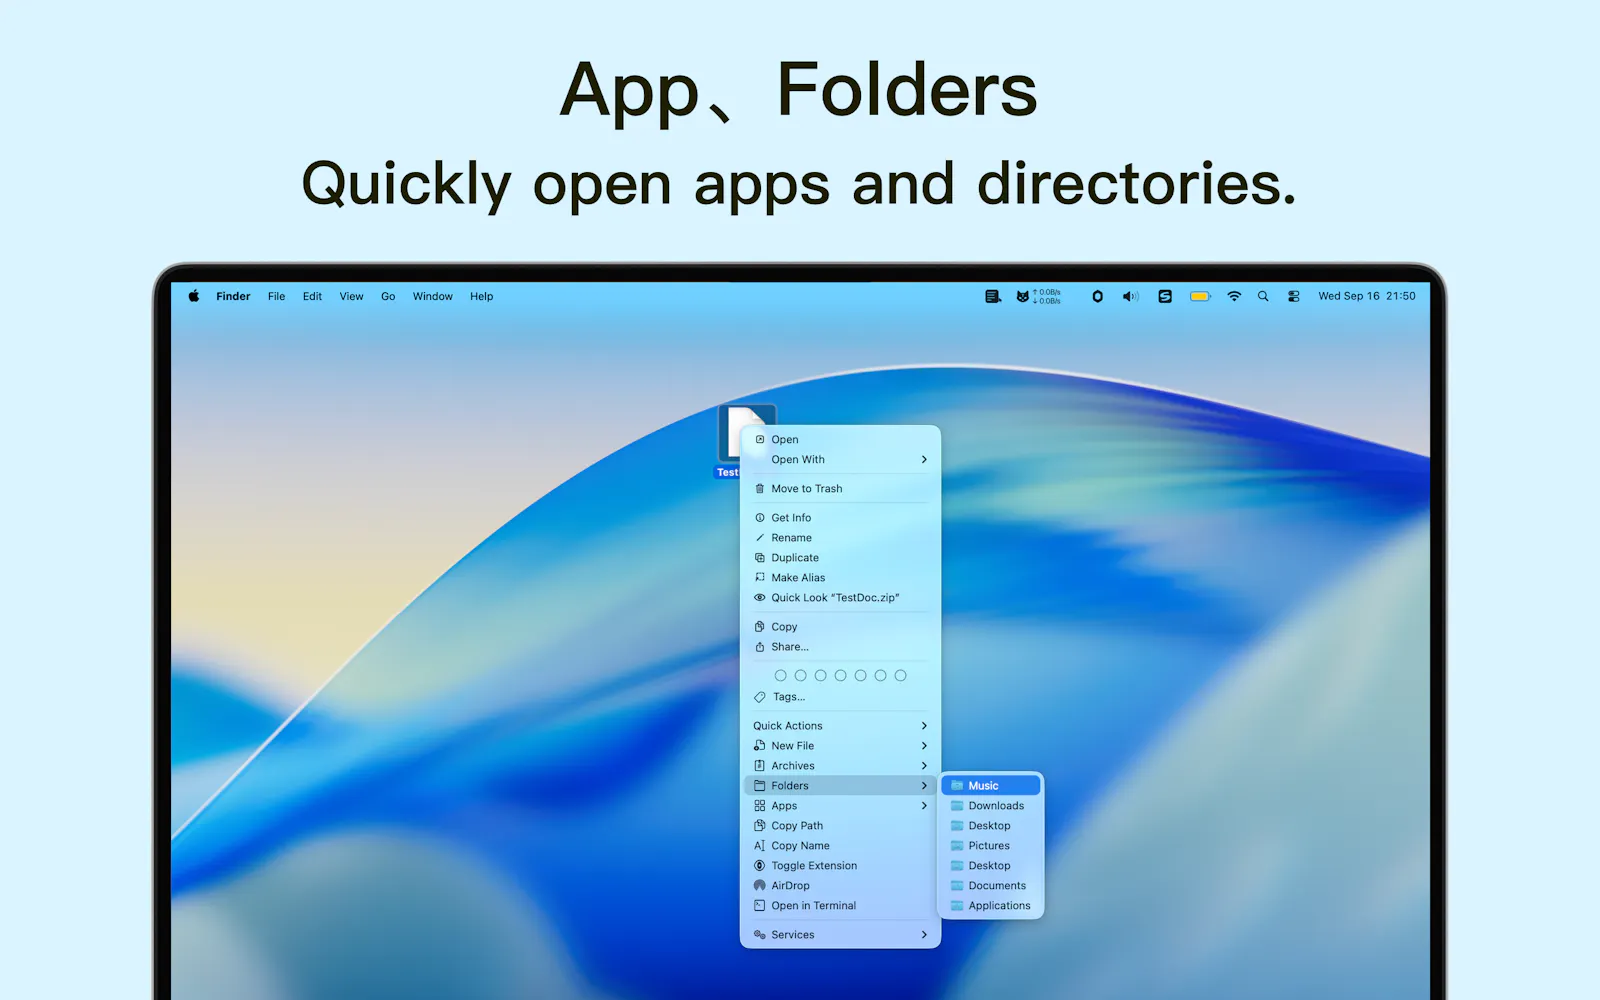Choose Move to Trash from context menu
The width and height of the screenshot is (1600, 1000).
pos(840,489)
